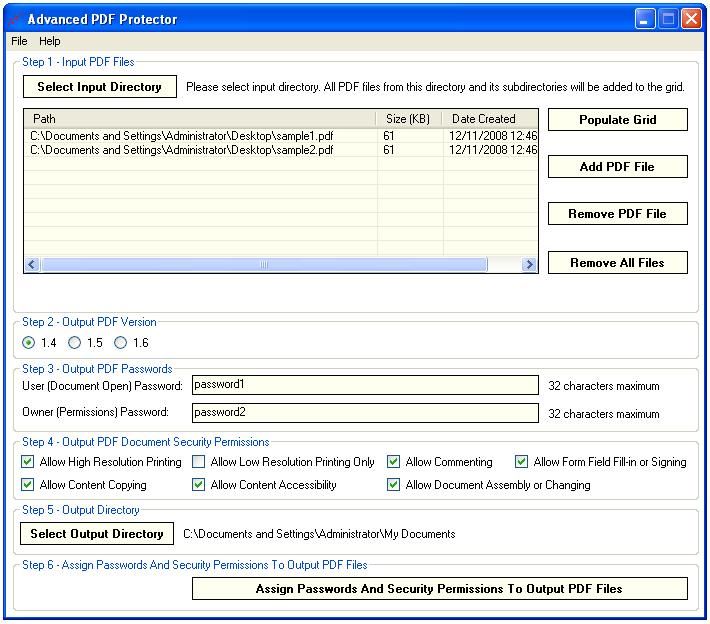Click the Select Output Directory button

pyautogui.click(x=97, y=534)
